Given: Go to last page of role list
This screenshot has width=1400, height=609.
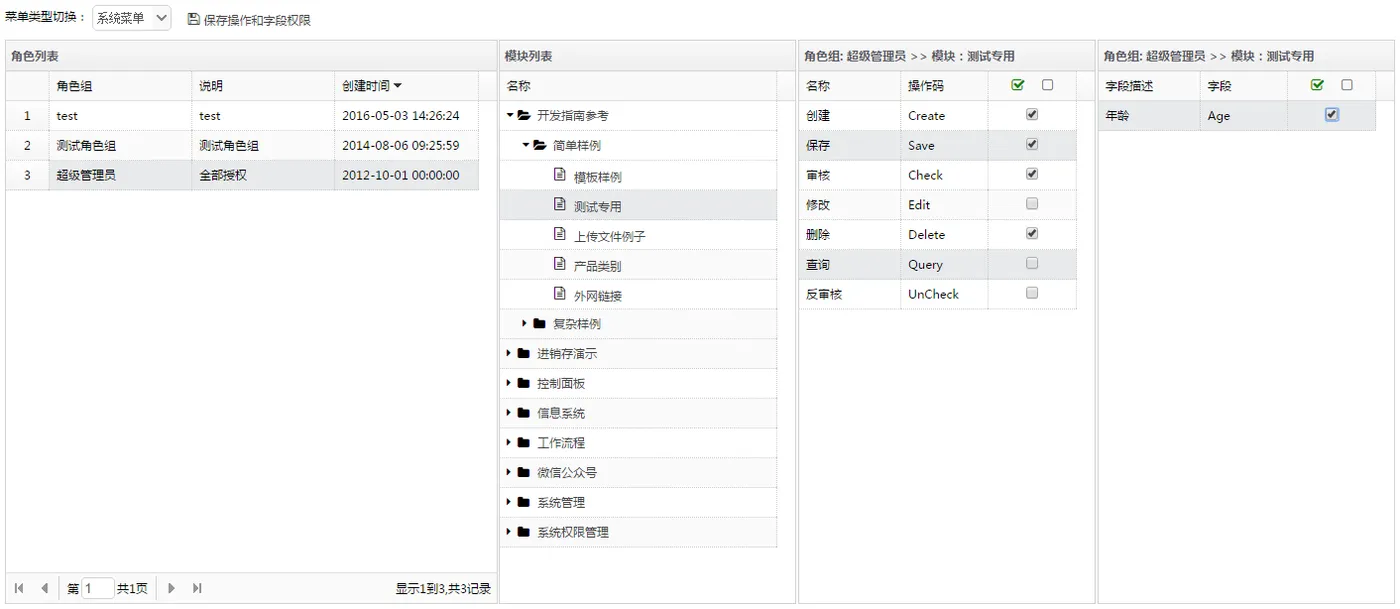Looking at the screenshot, I should click(197, 589).
